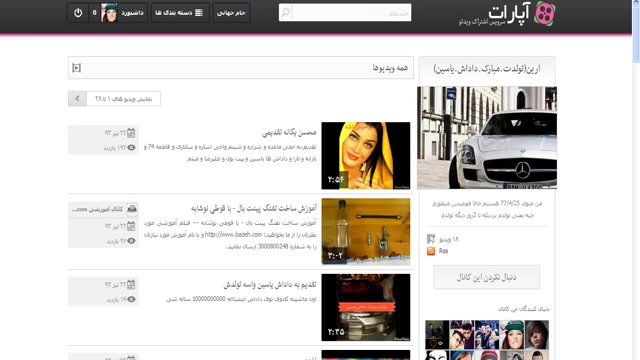Open the first video thumbnail 2:56
Viewport: 640px width, 360px height.
point(366,156)
